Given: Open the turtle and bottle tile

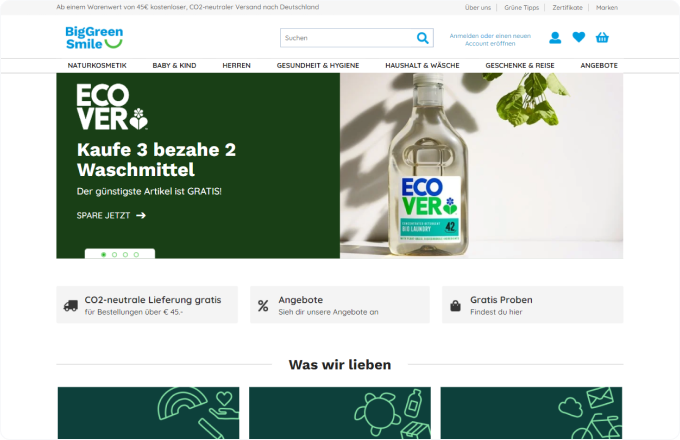Looking at the screenshot, I should [340, 413].
